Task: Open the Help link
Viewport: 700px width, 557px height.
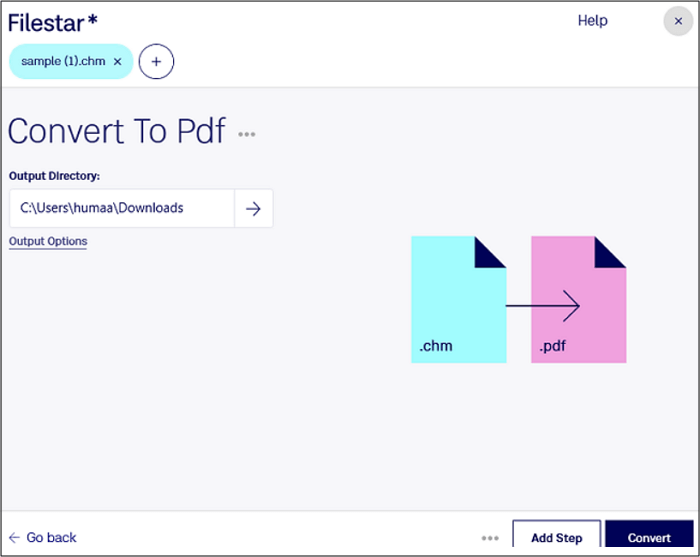Action: (x=592, y=21)
